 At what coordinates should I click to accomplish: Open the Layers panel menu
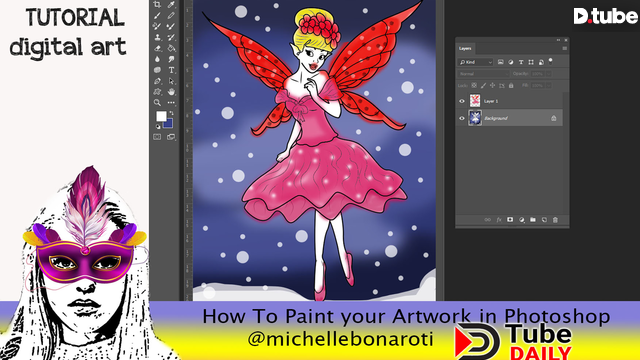pos(565,48)
